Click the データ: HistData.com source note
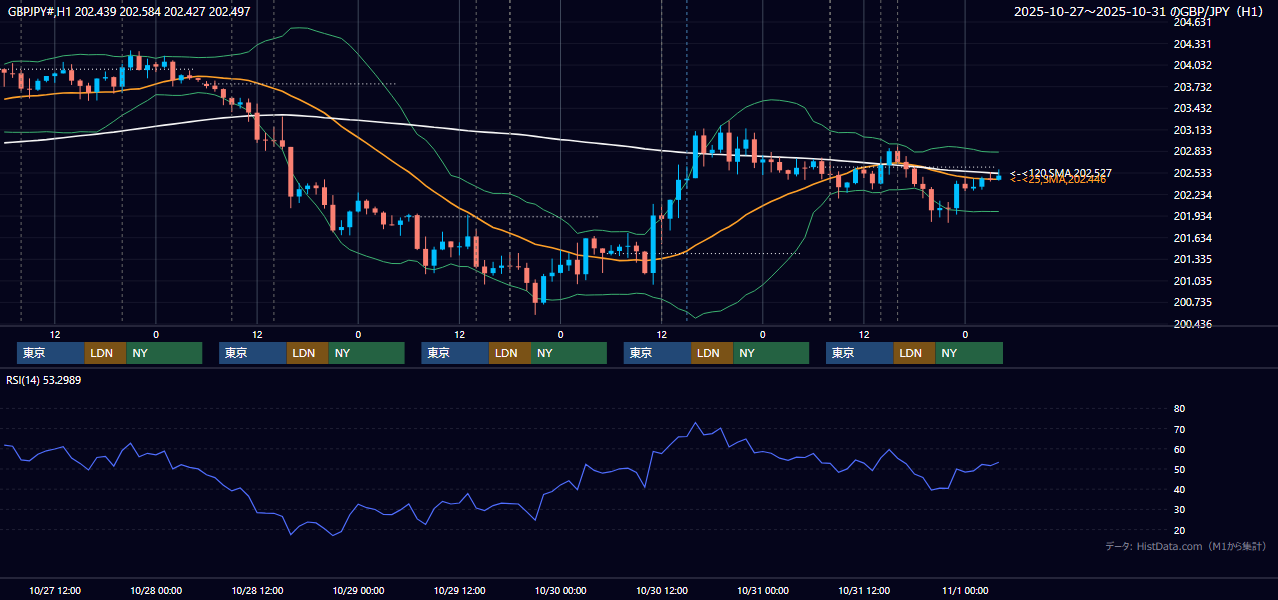The height and width of the screenshot is (600, 1278). (1186, 546)
